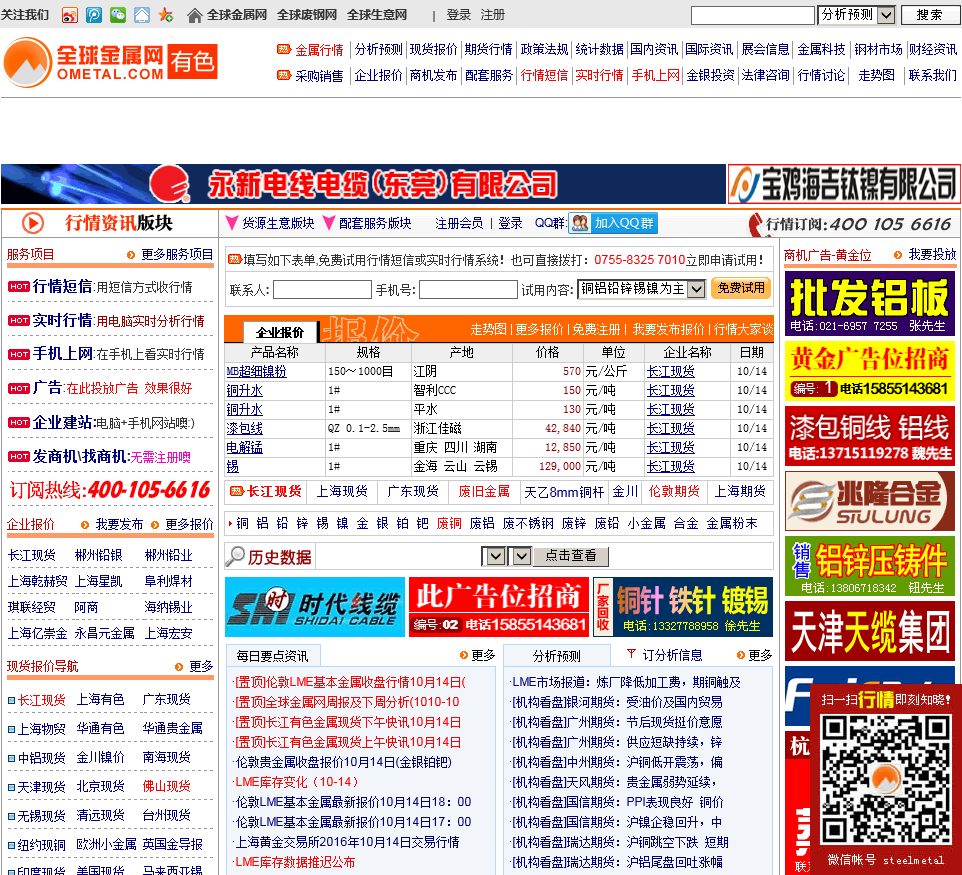The width and height of the screenshot is (962, 875).
Task: Click the orange icon beside 采购销售 menu
Action: click(x=283, y=75)
